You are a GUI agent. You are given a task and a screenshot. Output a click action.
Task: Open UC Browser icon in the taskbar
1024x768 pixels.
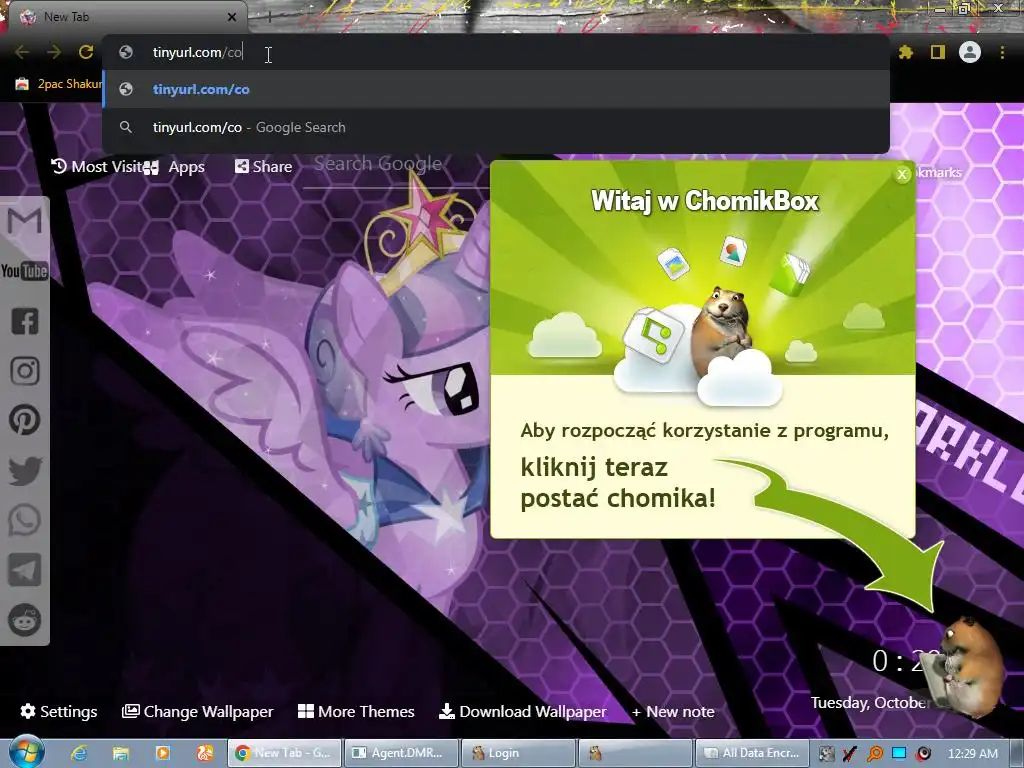205,753
